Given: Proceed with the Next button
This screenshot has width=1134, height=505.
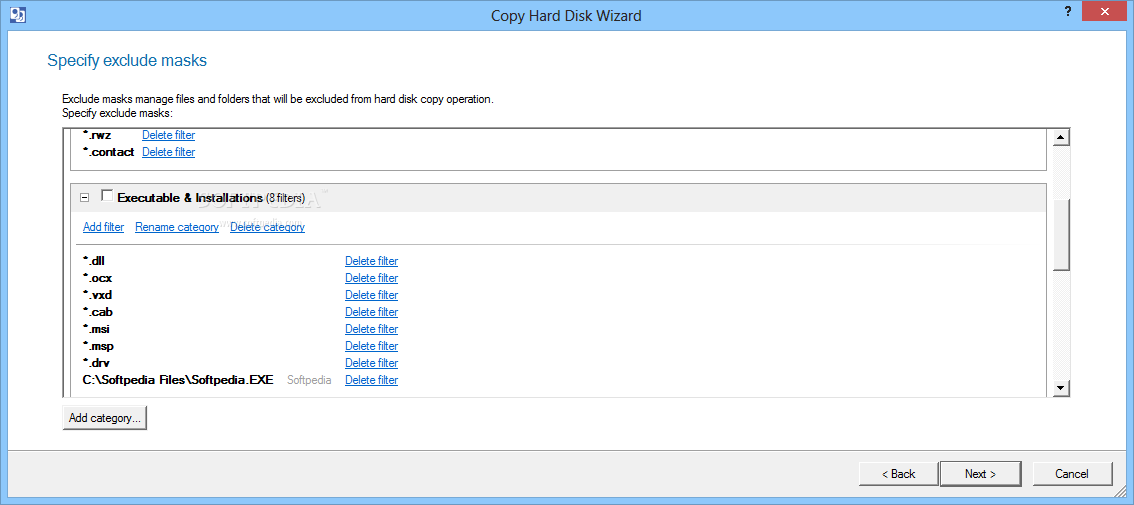Looking at the screenshot, I should 981,474.
